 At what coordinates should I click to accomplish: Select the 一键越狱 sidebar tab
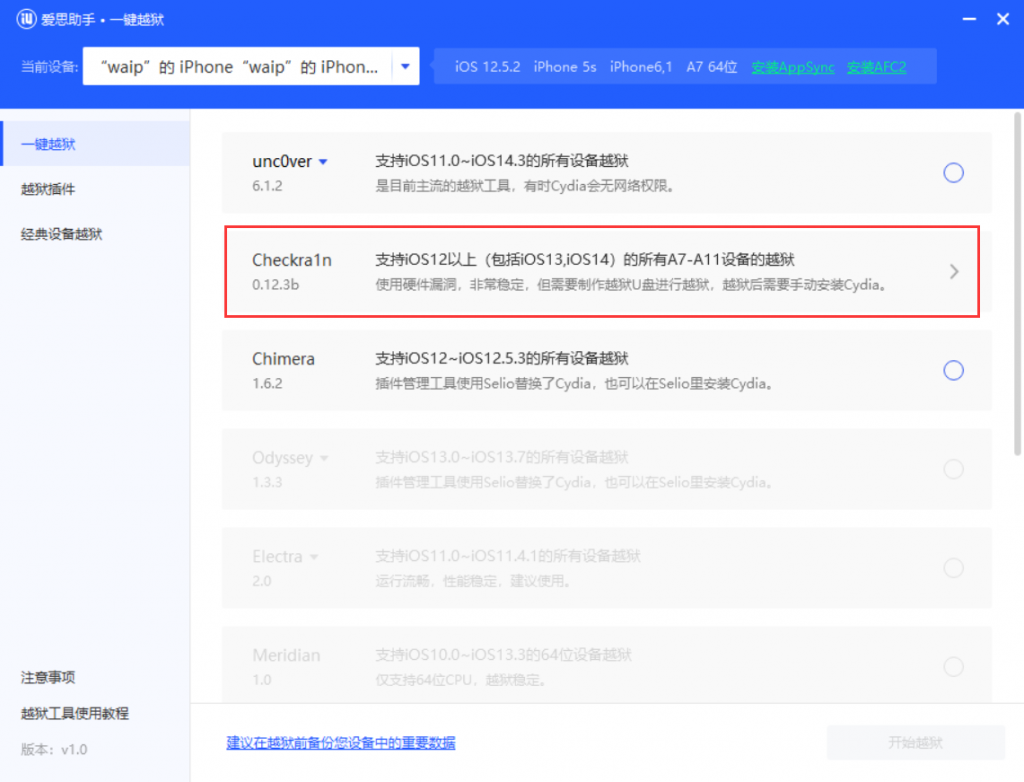click(48, 143)
